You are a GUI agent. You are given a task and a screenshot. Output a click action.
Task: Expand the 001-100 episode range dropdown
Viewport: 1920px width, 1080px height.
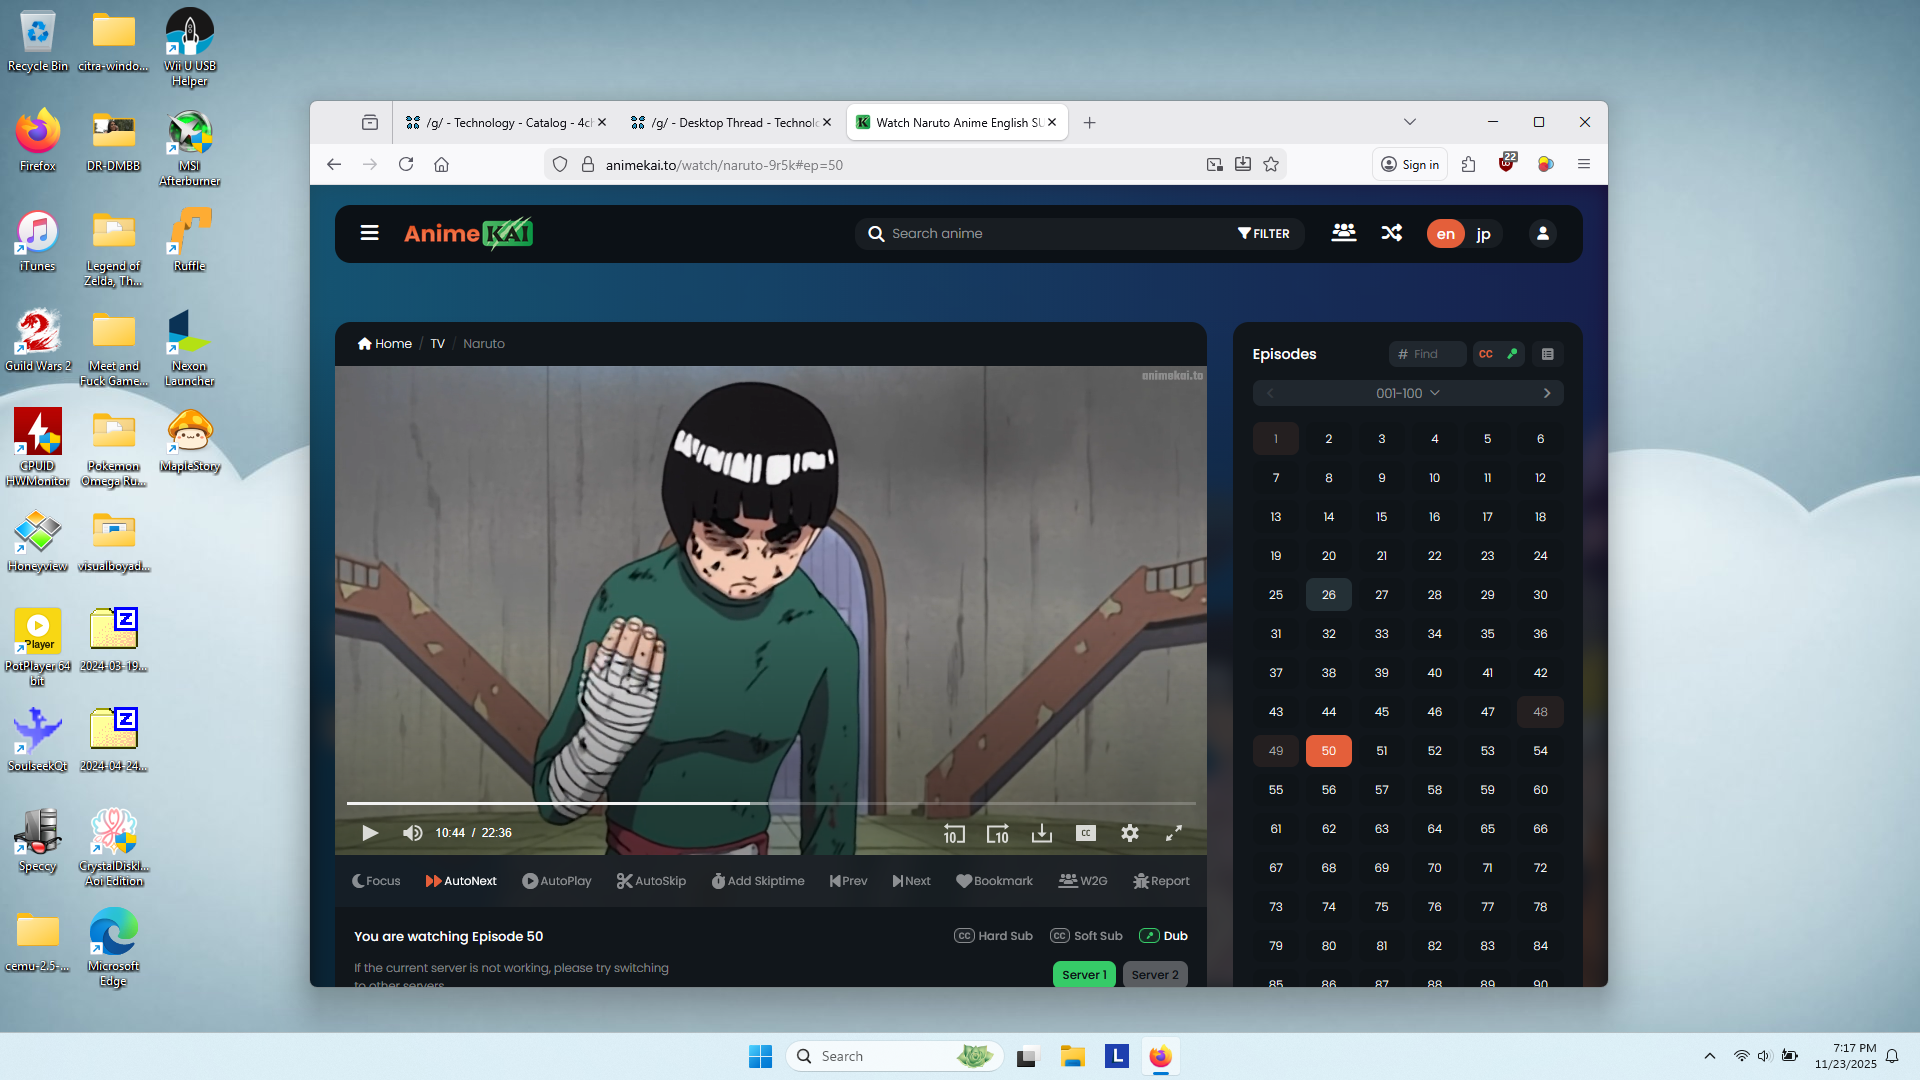pyautogui.click(x=1407, y=393)
